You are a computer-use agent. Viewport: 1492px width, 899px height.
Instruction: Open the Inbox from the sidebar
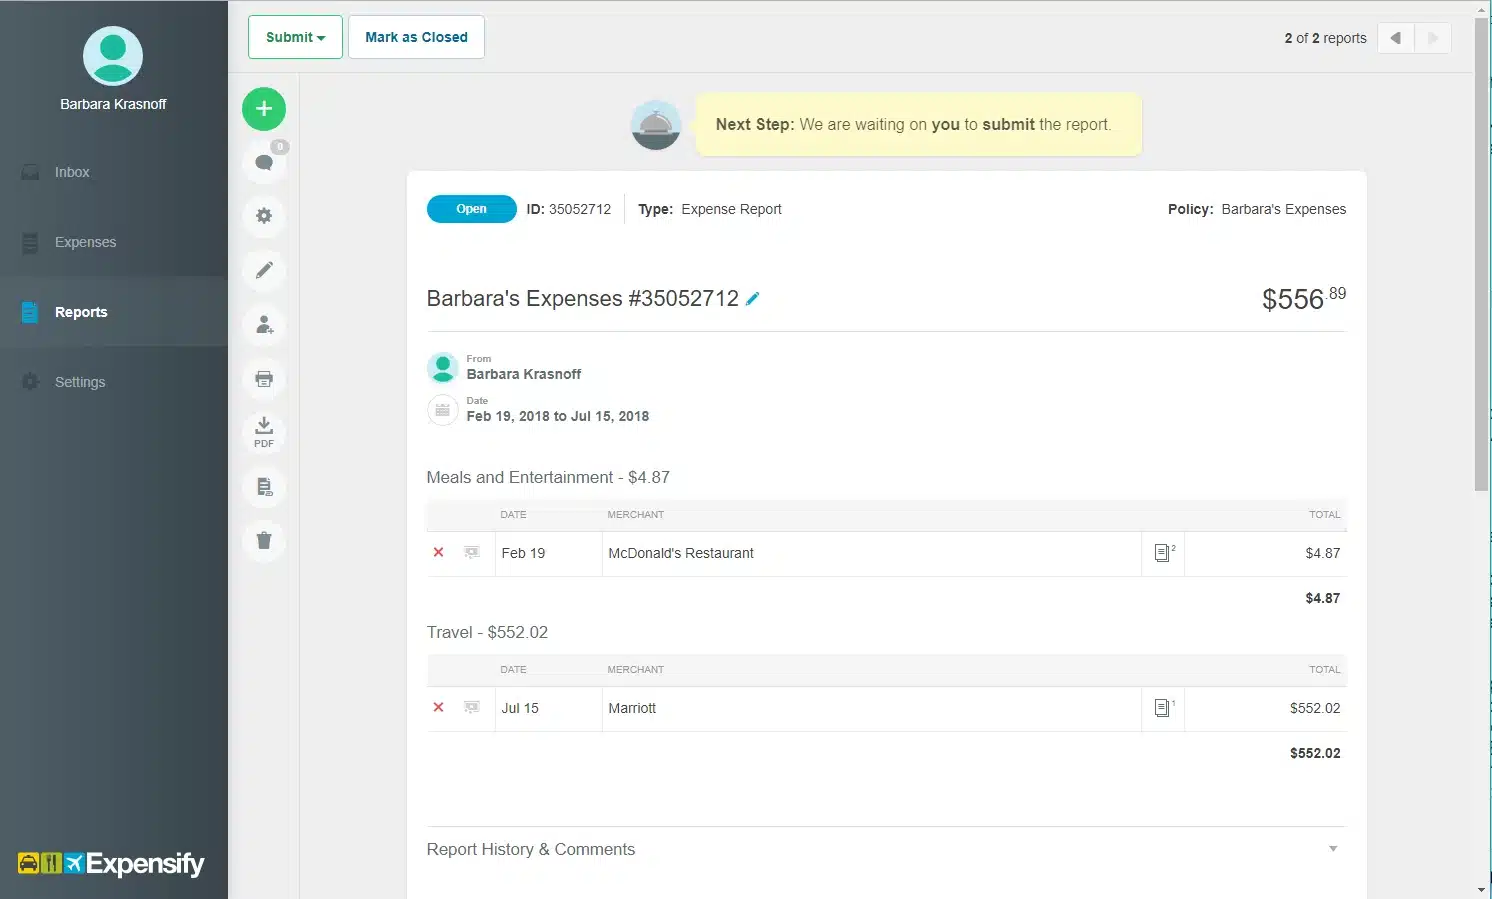point(71,172)
